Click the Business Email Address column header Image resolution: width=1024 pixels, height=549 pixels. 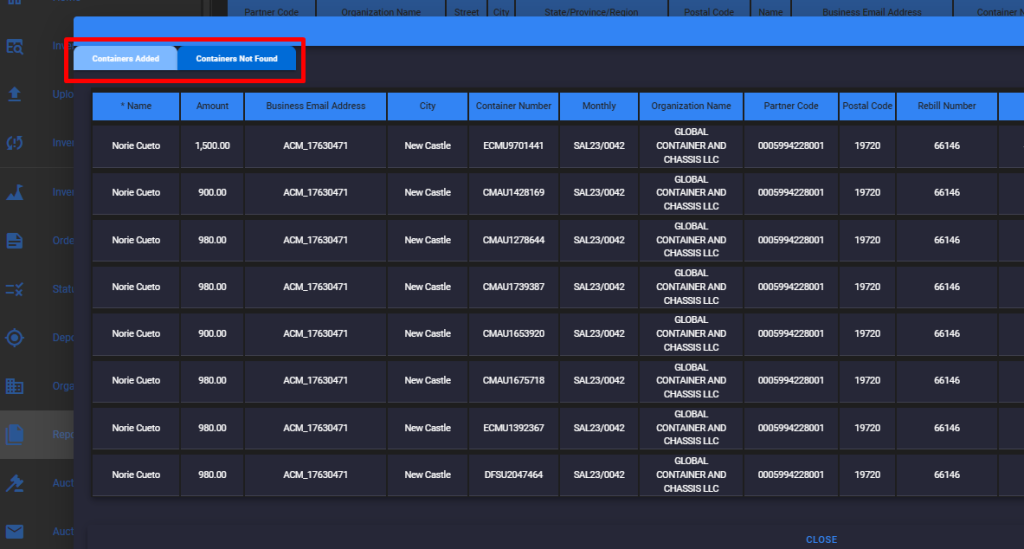coord(315,106)
